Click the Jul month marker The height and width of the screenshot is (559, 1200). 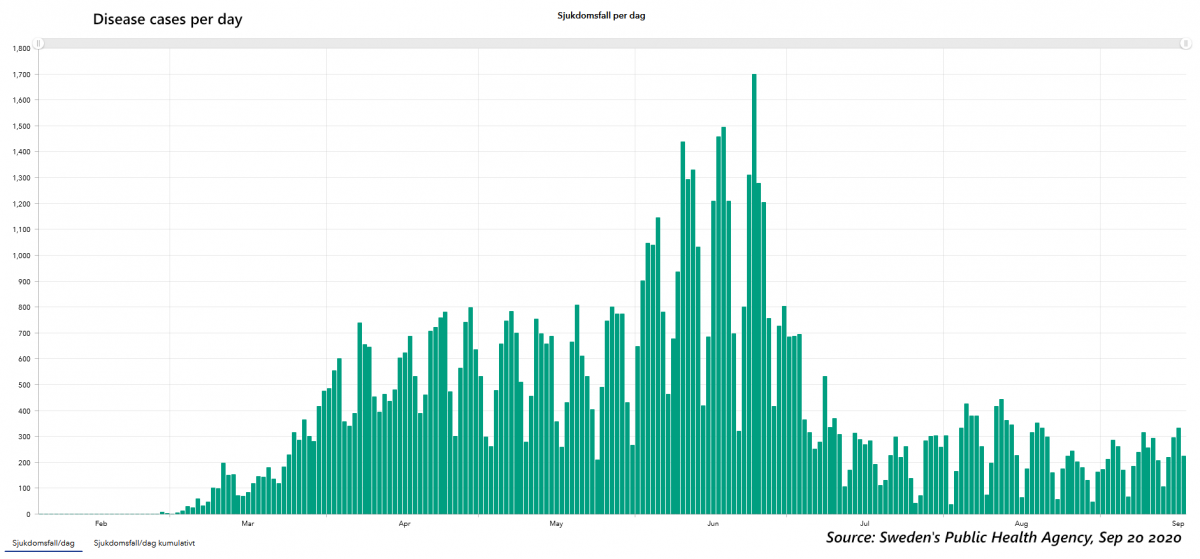[864, 523]
